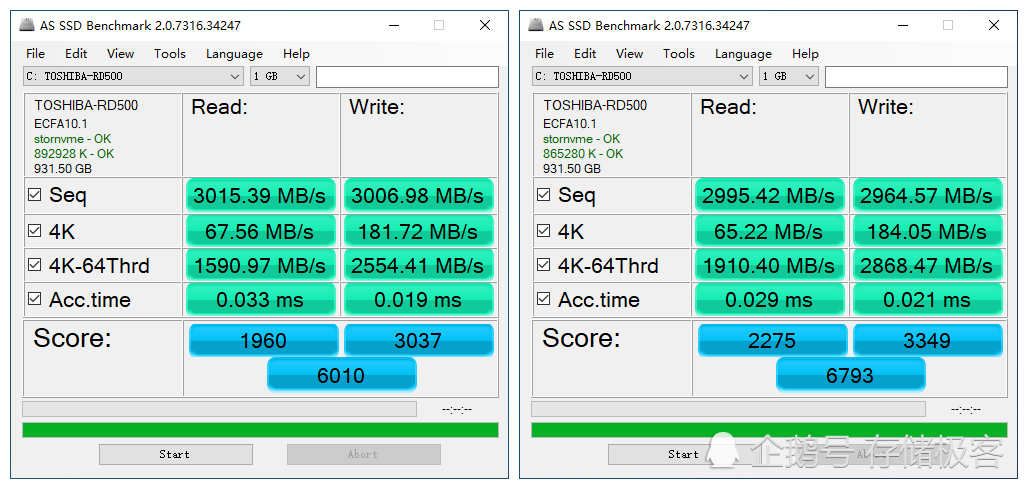Expand the 1 GB size dropdown in left window
Viewport: 1028px width, 489px height.
pyautogui.click(x=280, y=77)
